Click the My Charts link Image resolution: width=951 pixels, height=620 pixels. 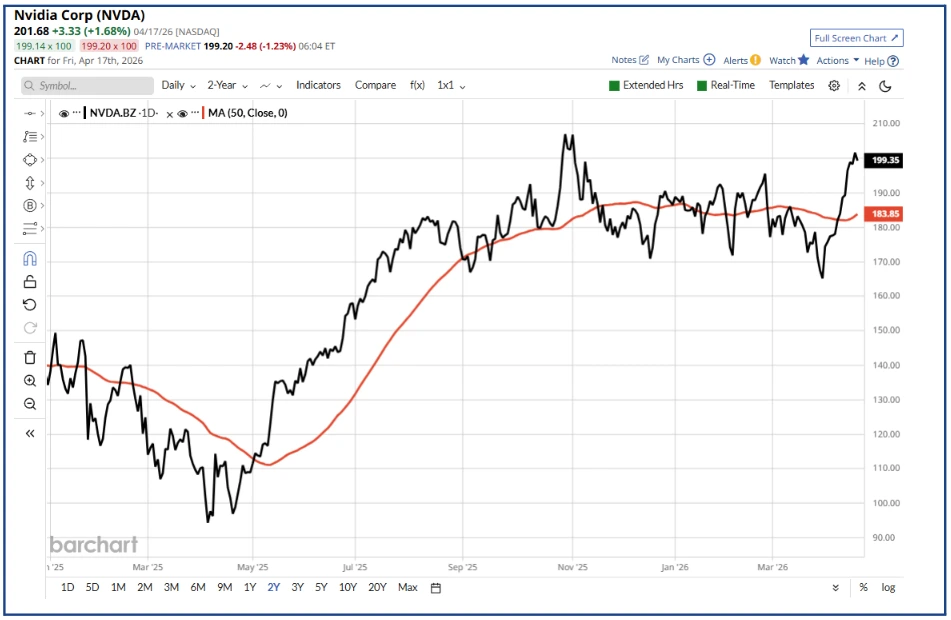[678, 60]
